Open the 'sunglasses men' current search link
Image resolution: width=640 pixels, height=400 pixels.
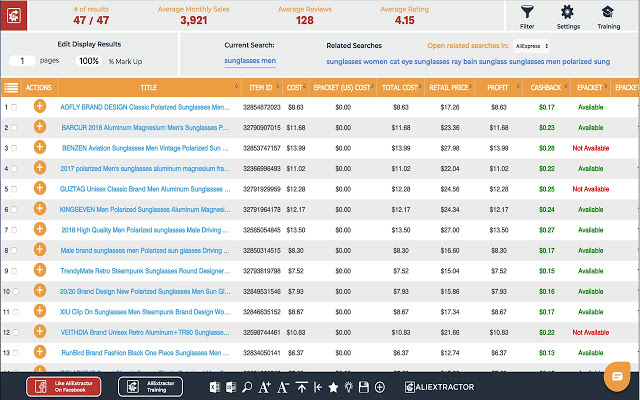pyautogui.click(x=249, y=62)
